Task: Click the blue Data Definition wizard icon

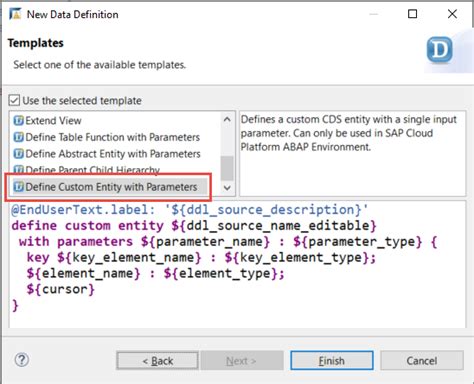Action: pyautogui.click(x=439, y=50)
